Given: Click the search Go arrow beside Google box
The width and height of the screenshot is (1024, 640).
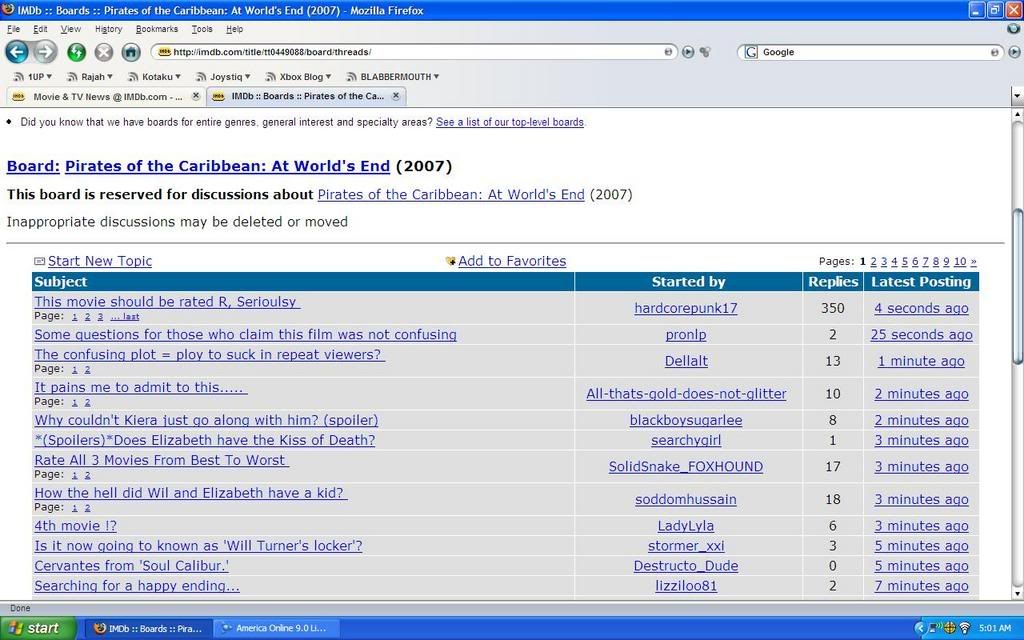Looking at the screenshot, I should click(x=1014, y=52).
